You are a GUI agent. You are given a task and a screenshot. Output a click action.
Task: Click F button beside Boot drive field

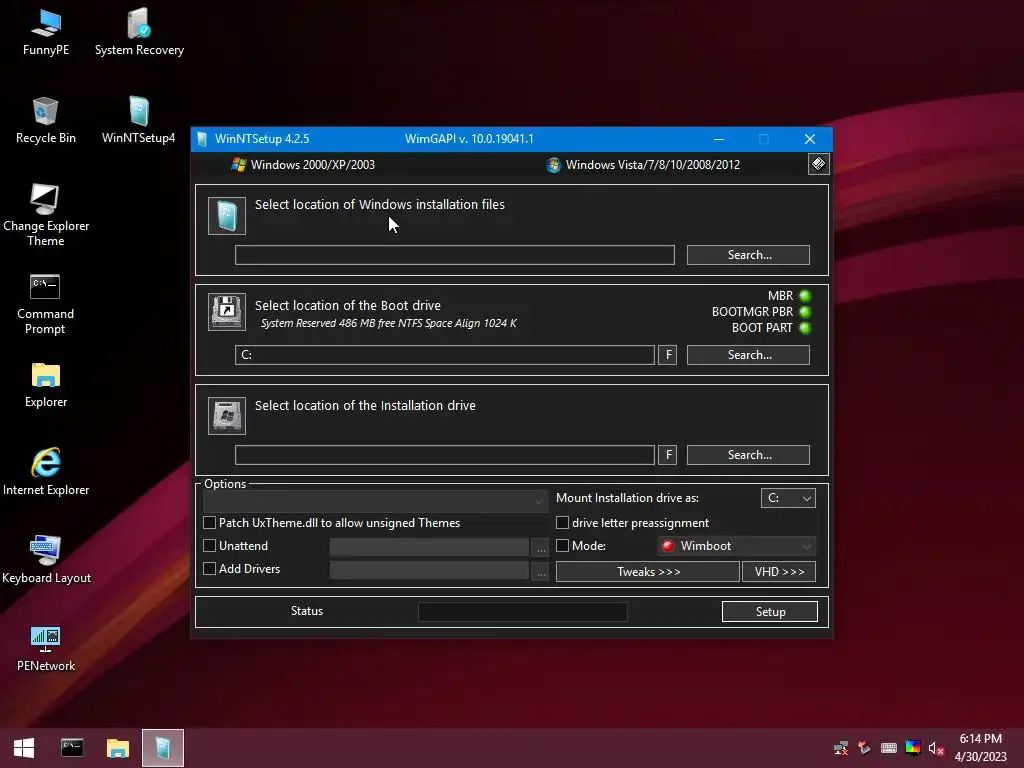pos(667,355)
